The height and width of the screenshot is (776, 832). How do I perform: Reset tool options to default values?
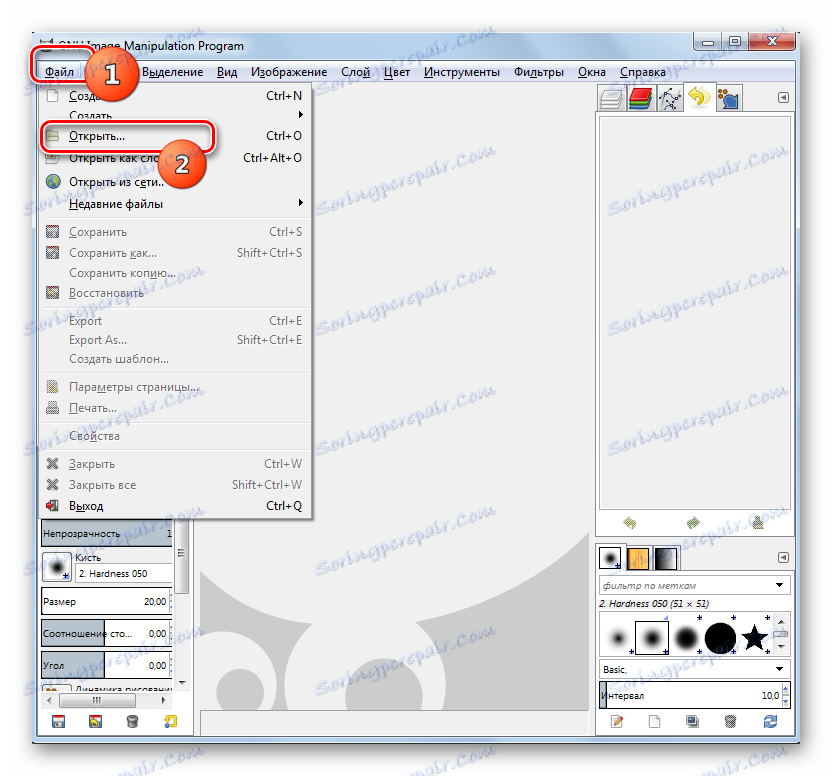(171, 722)
